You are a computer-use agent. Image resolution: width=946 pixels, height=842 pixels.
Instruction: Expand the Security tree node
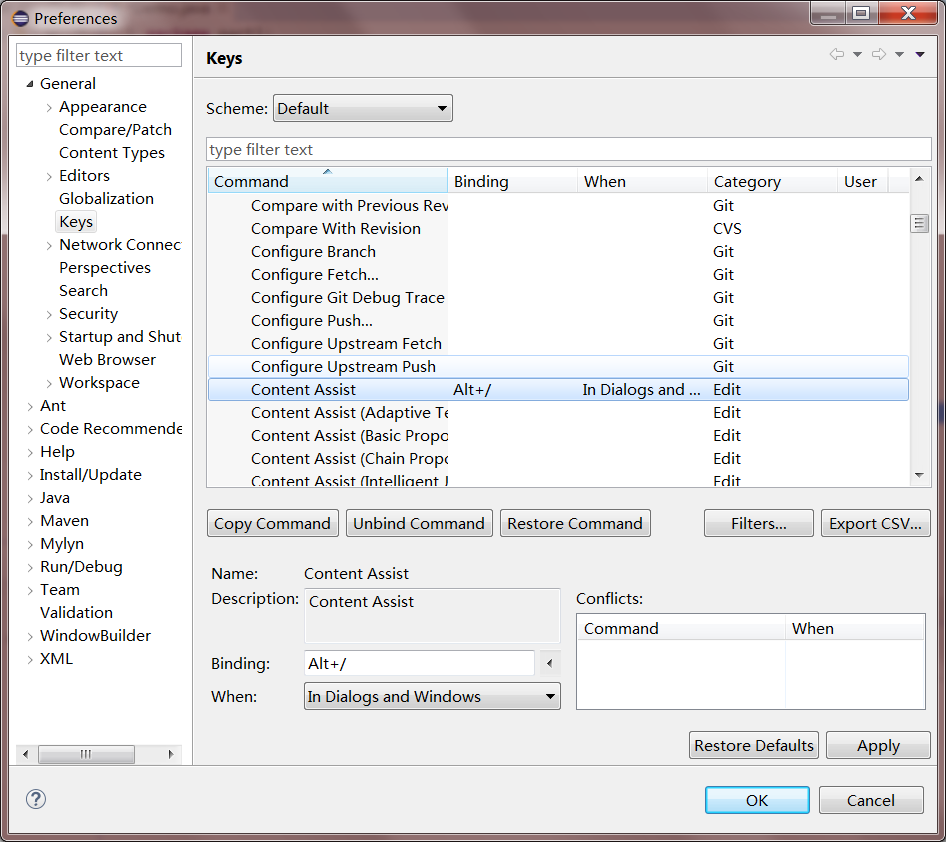tap(49, 314)
